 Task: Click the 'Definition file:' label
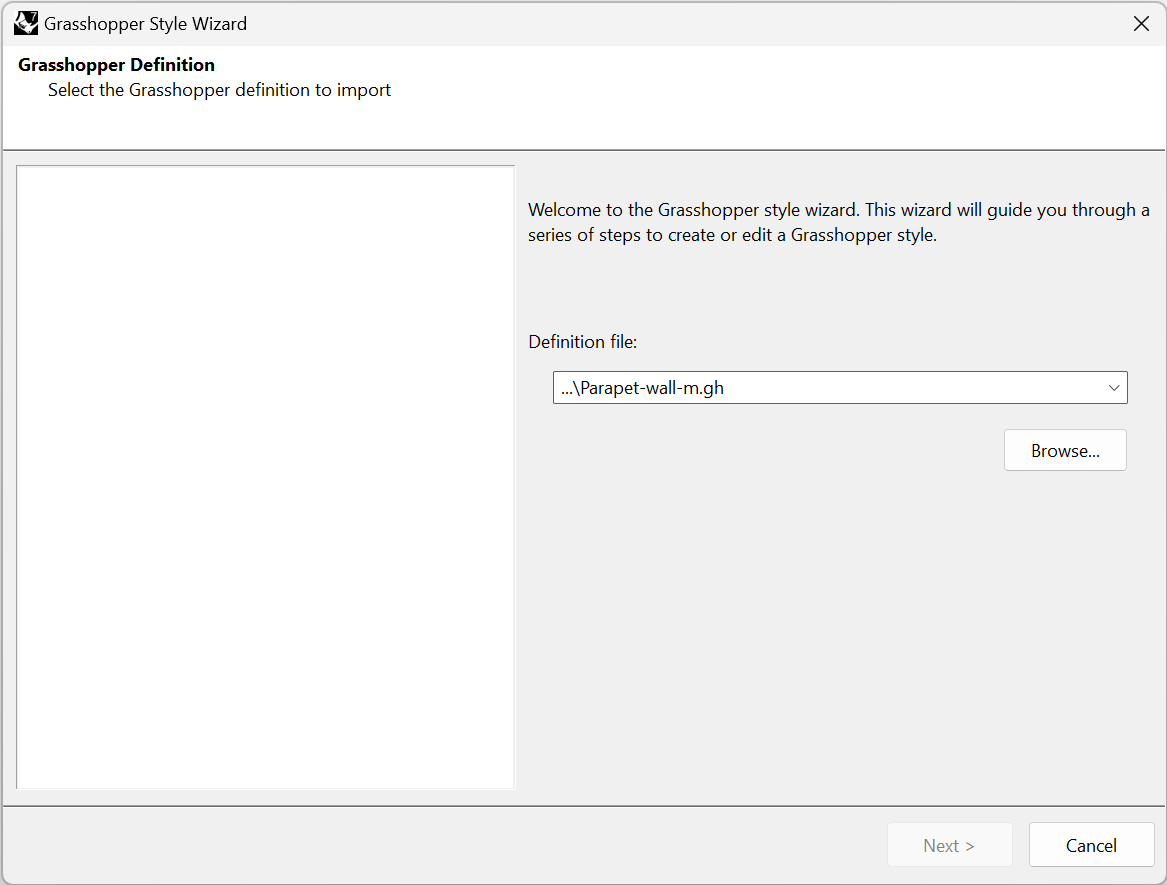coord(583,342)
